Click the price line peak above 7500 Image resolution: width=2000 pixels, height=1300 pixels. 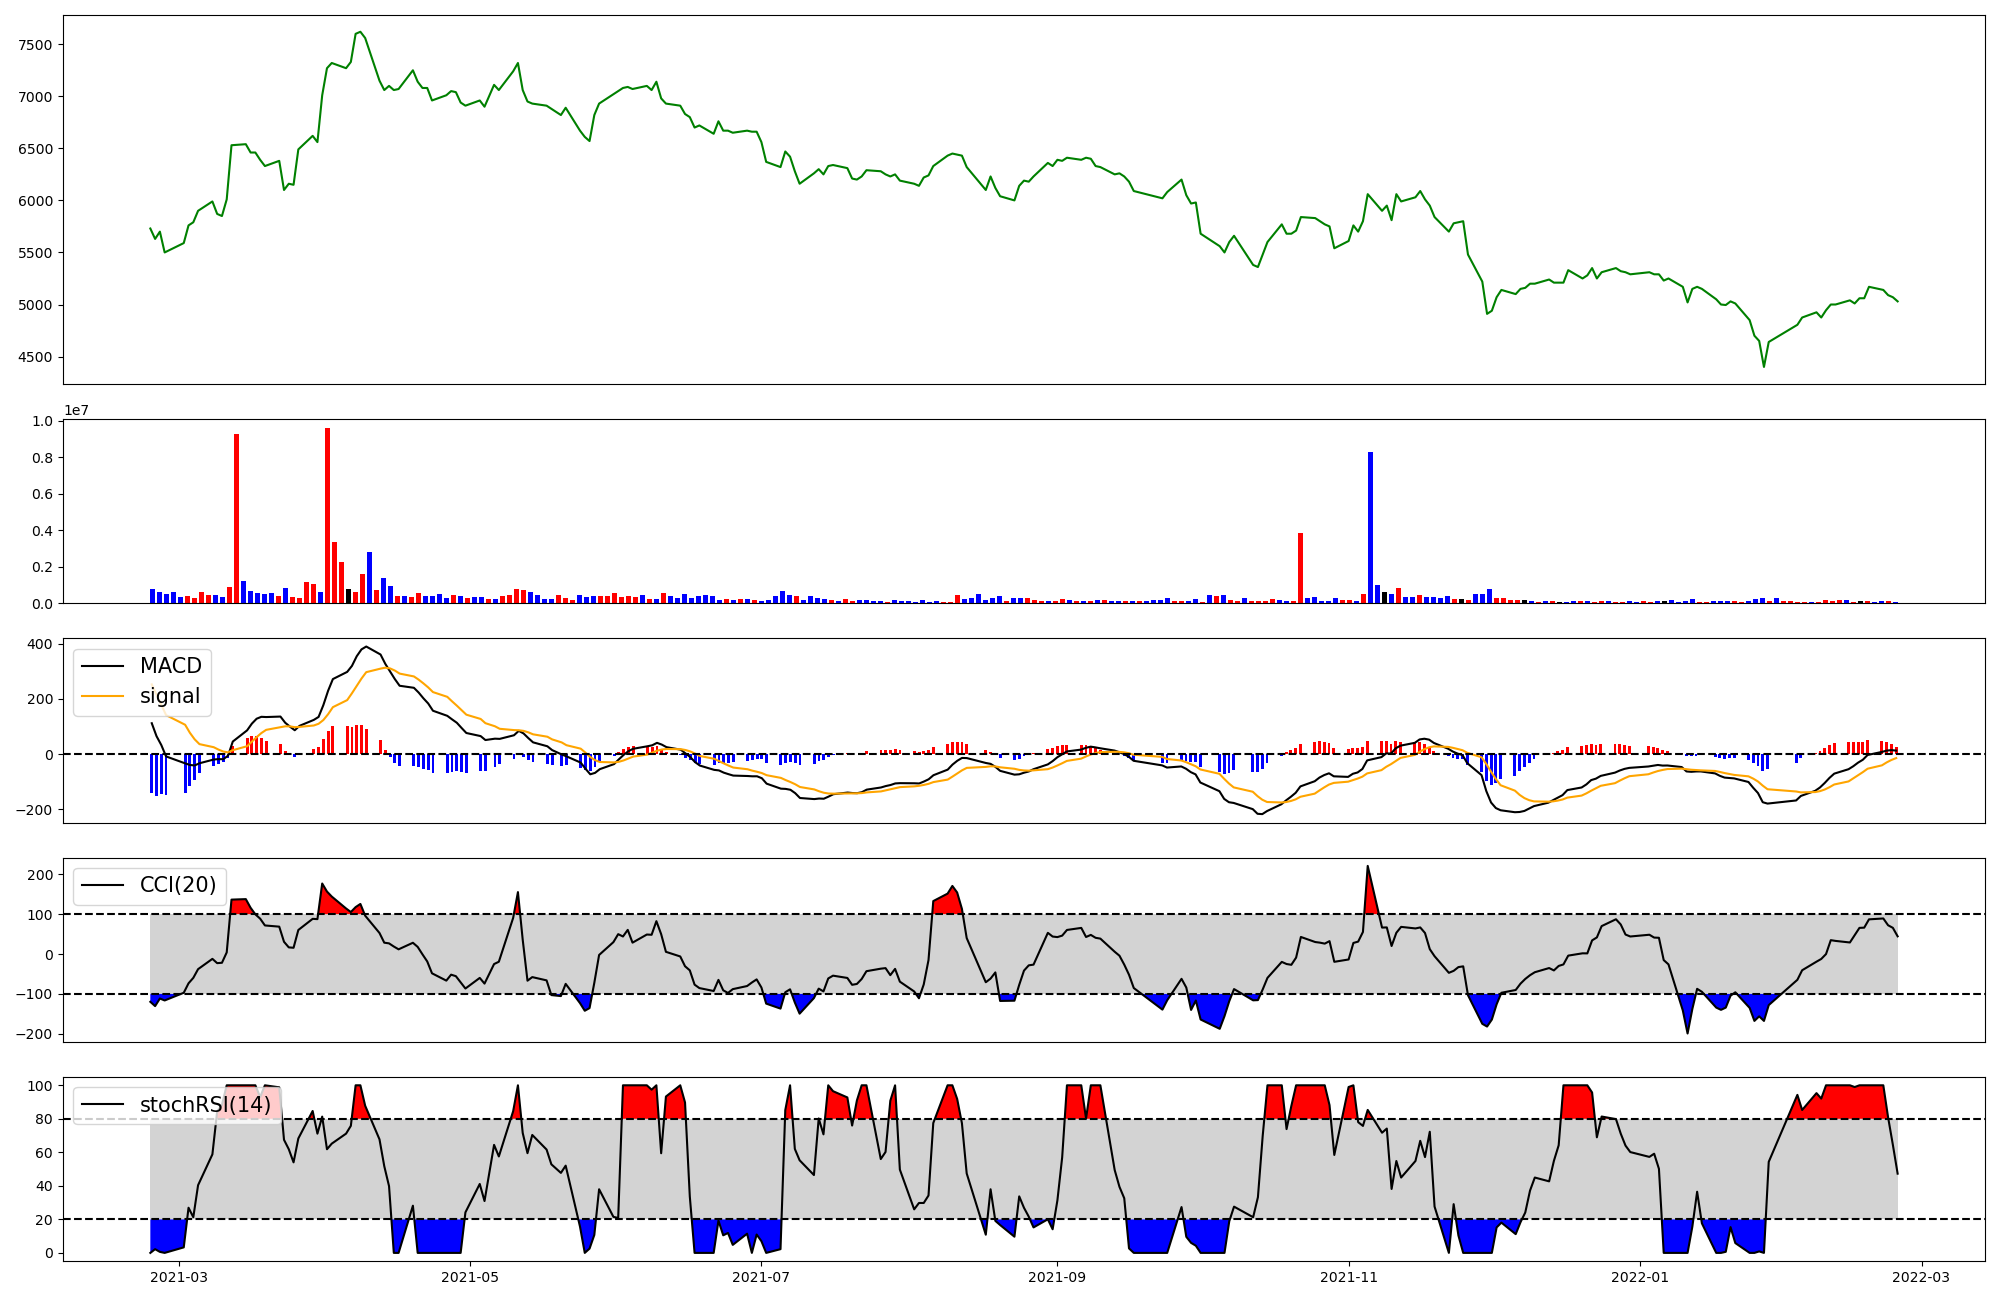[x=360, y=32]
